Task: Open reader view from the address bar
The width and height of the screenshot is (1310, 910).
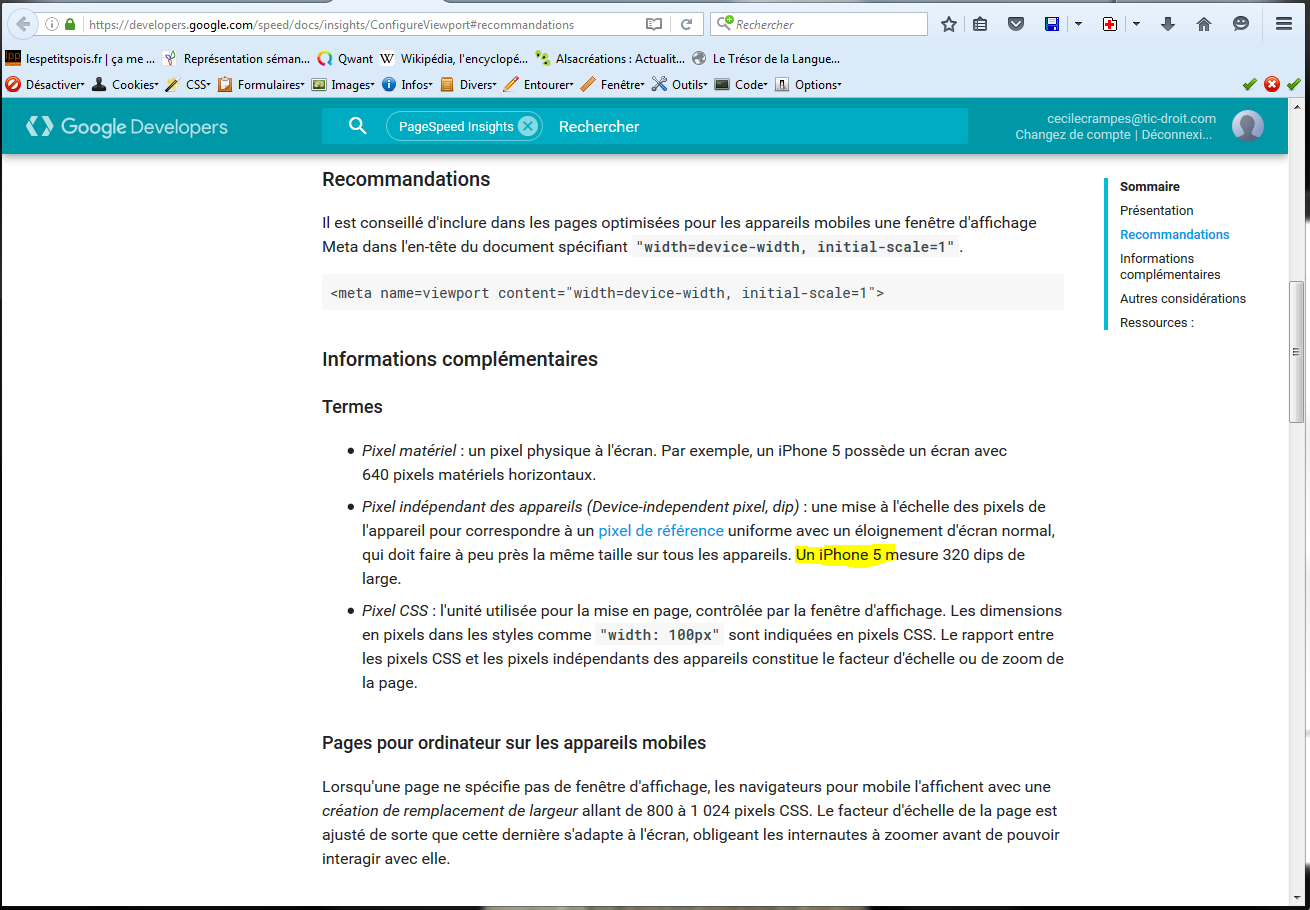Action: [x=654, y=24]
